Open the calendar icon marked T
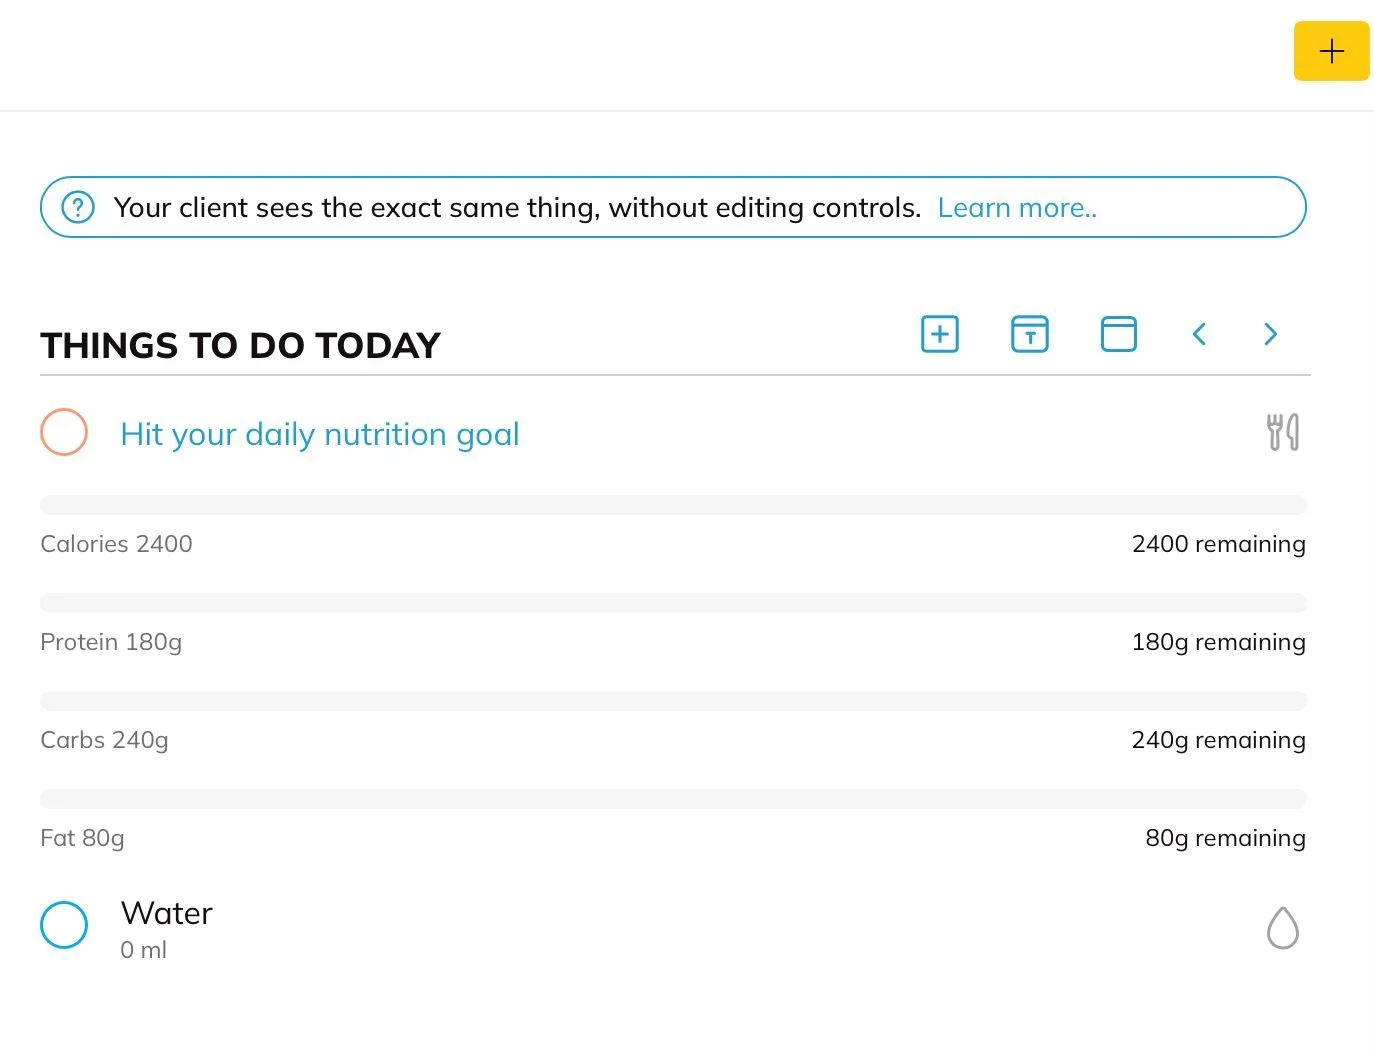1374x1060 pixels. [x=1029, y=334]
